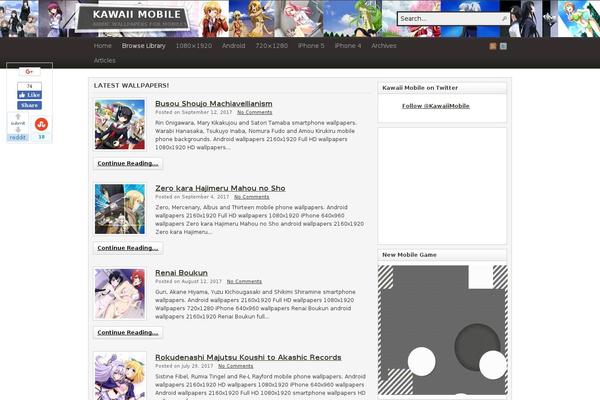Click the New Mobile Game banner image
This screenshot has height=400, width=600.
coord(442,330)
